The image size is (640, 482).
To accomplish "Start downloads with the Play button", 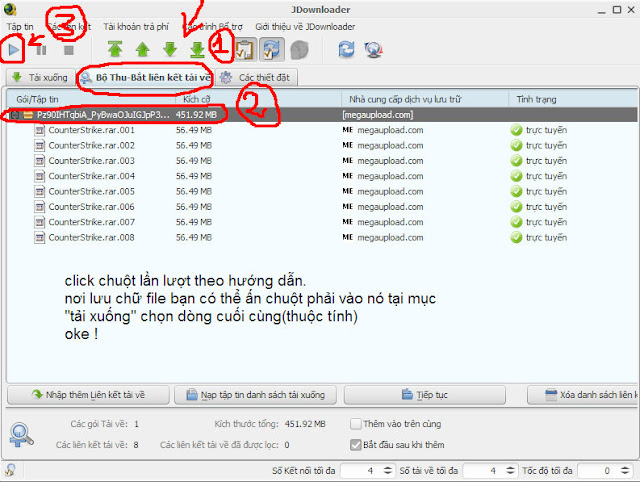I will (x=13, y=50).
